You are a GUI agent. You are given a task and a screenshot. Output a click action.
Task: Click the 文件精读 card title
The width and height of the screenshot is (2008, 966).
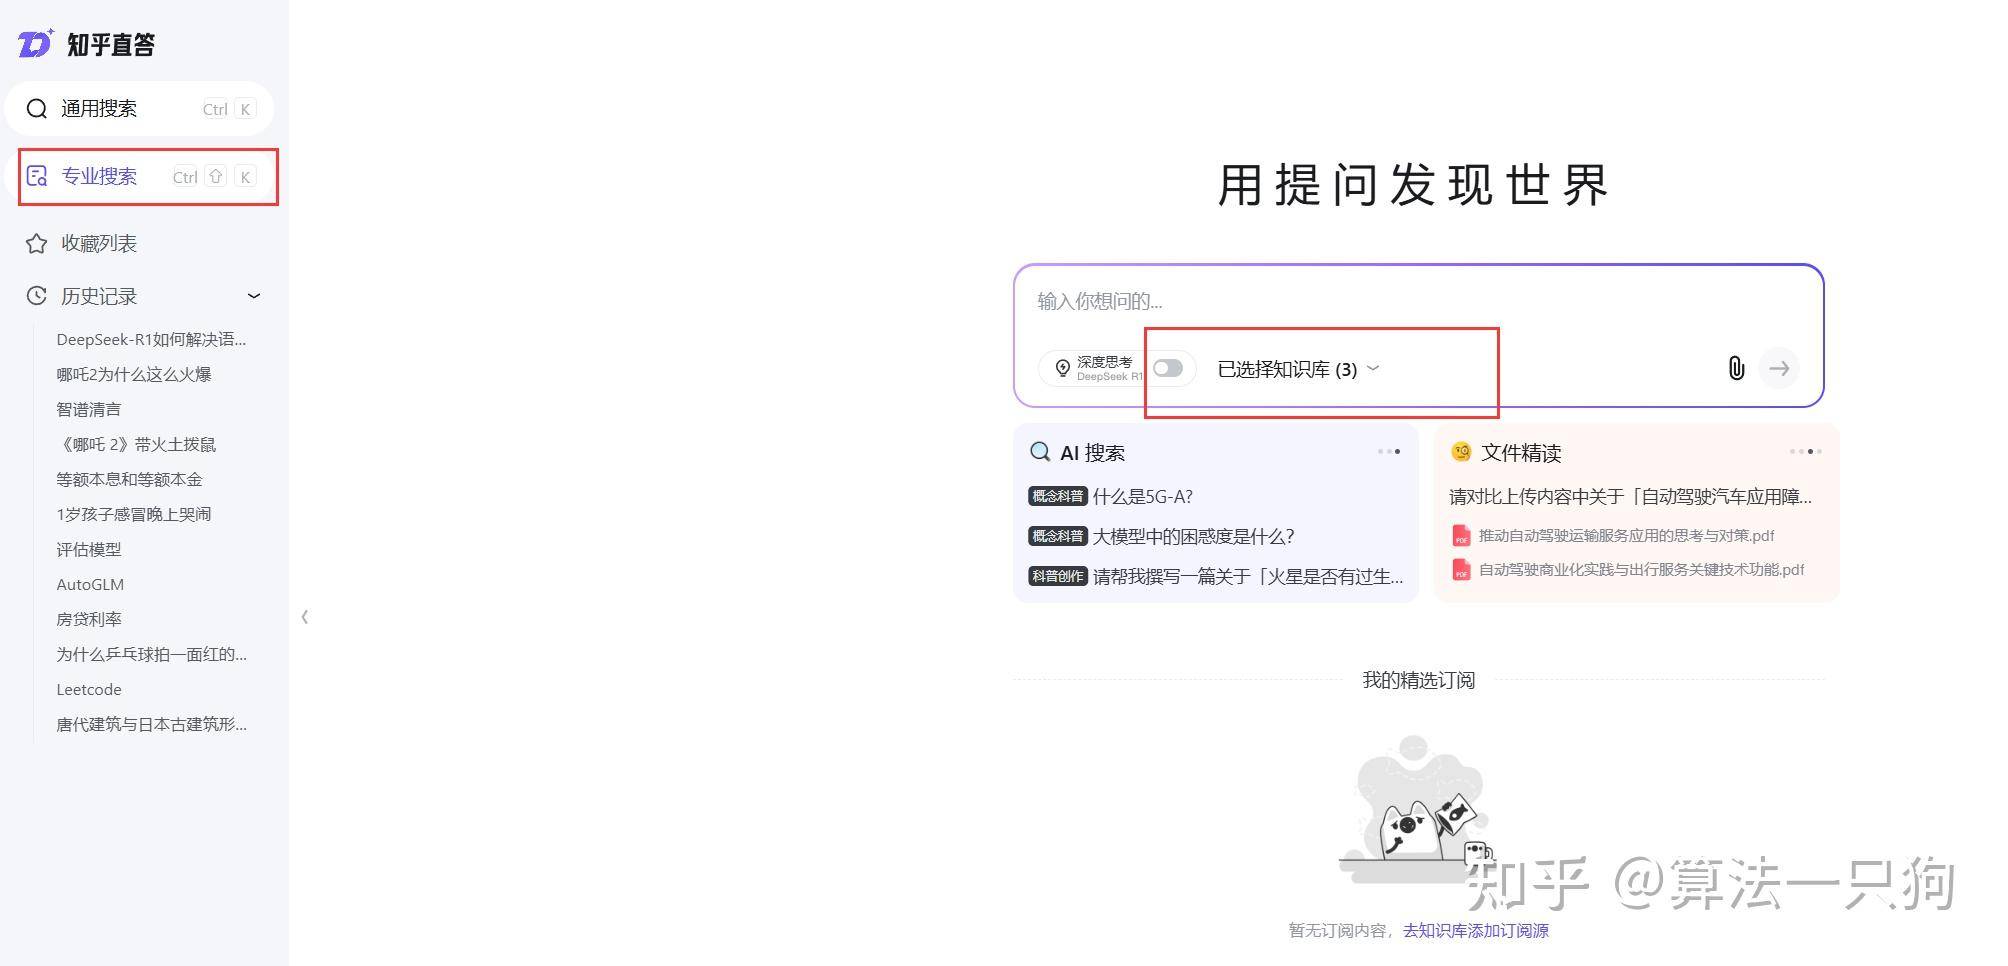1521,453
